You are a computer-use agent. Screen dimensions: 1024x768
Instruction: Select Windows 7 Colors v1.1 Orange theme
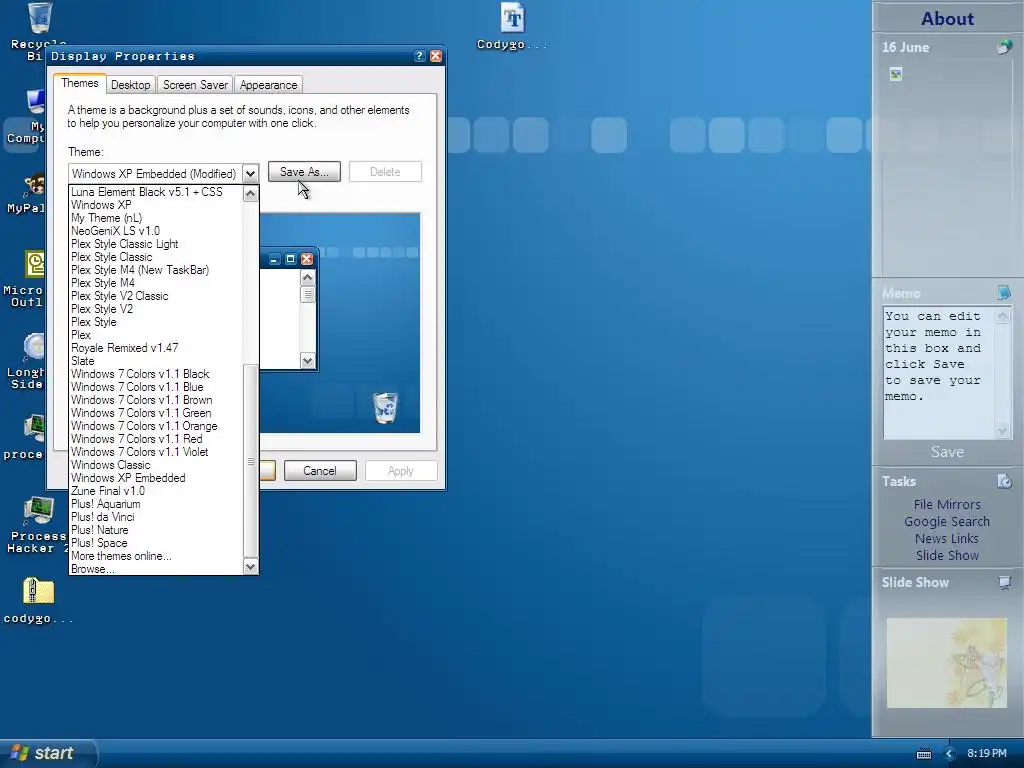pos(155,426)
